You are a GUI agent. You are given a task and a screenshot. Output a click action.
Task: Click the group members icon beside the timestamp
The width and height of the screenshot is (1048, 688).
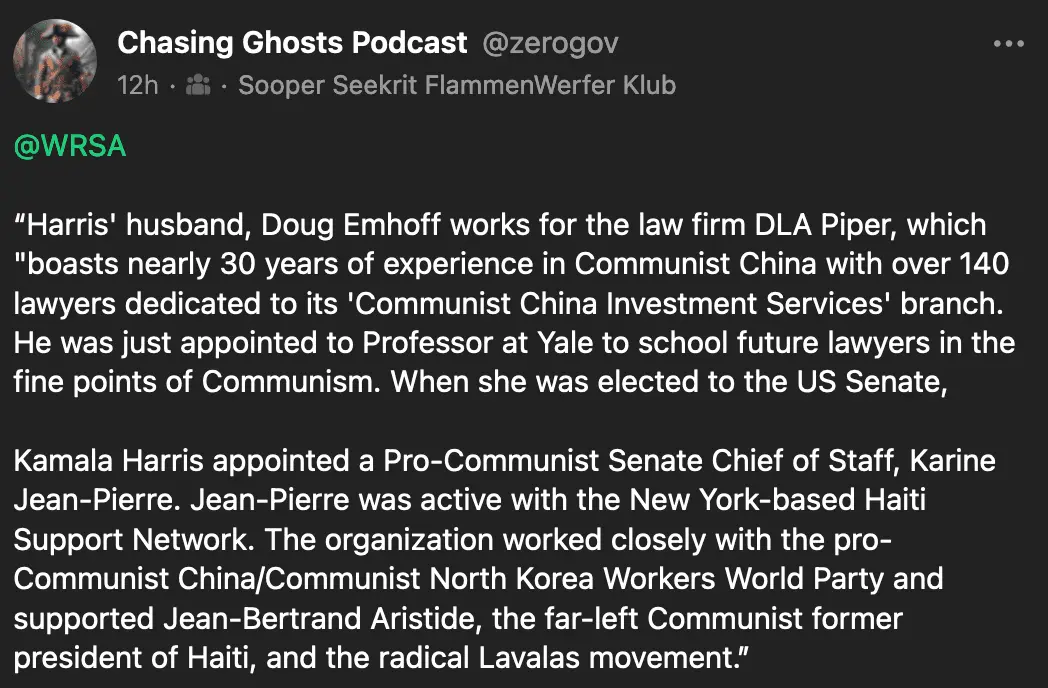point(199,85)
